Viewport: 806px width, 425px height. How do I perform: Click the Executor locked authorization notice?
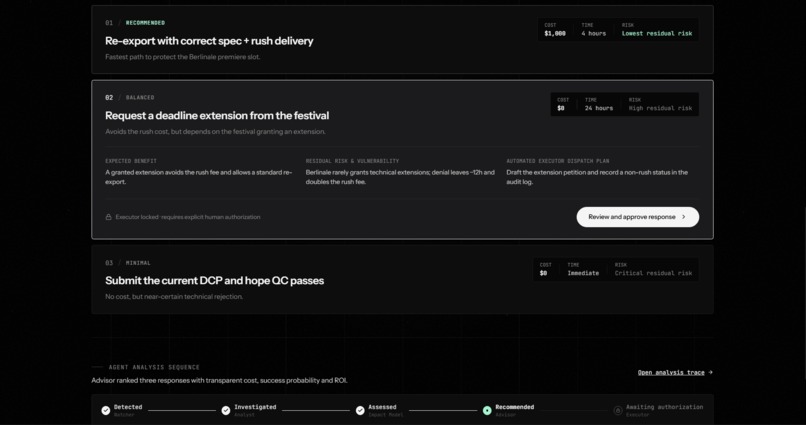[x=188, y=217]
